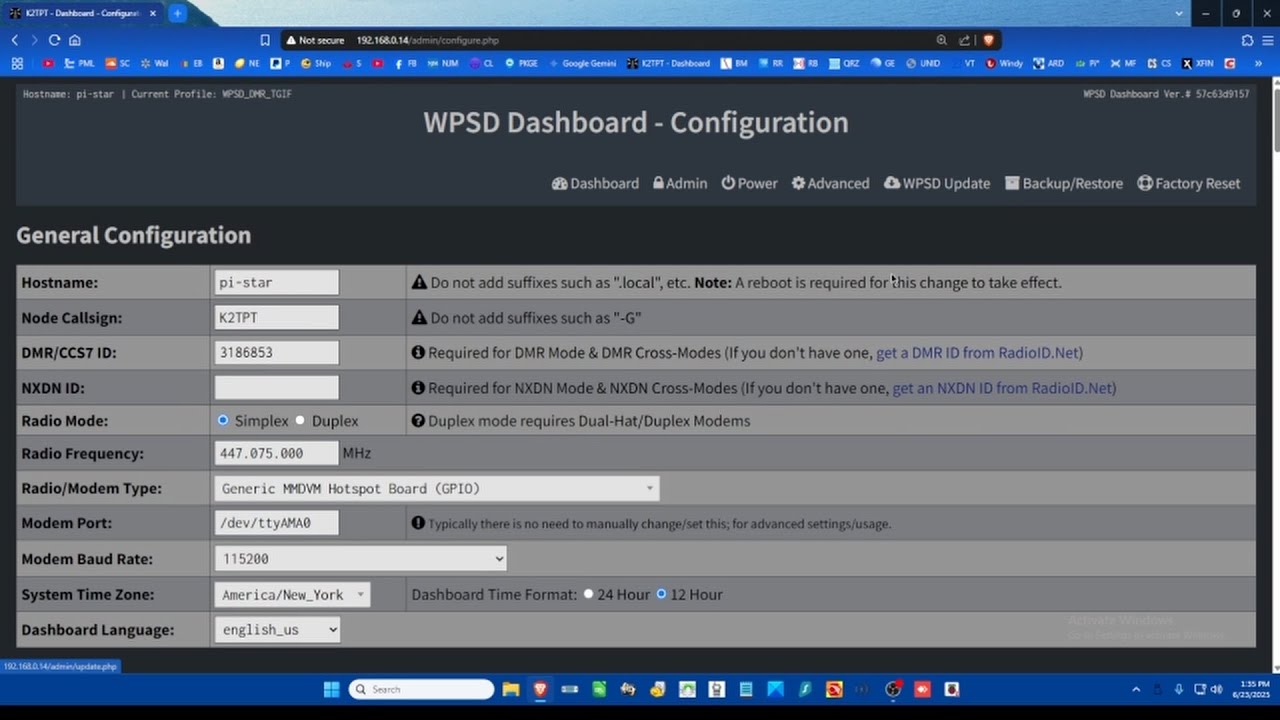Open System Time Zone dropdown

[x=292, y=594]
